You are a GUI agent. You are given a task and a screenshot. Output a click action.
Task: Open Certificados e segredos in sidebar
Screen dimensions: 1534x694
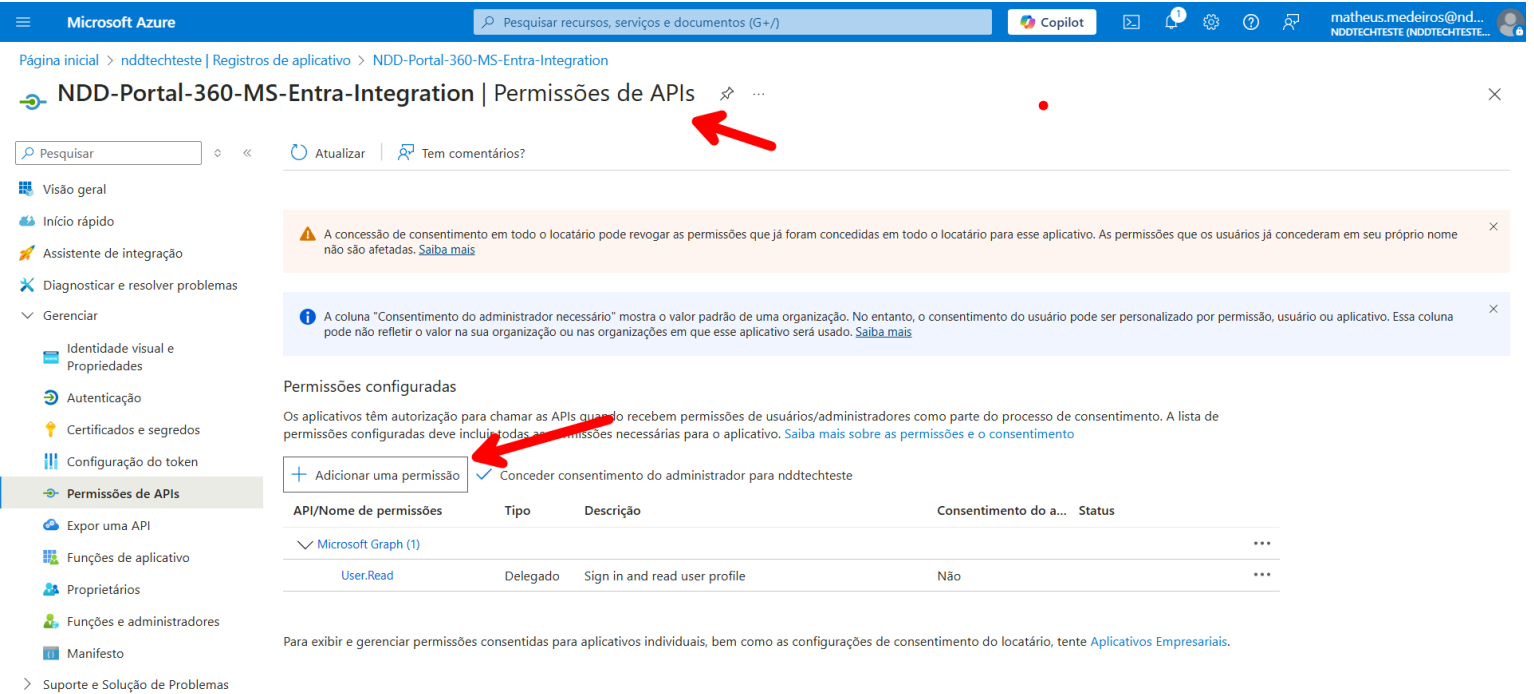(x=133, y=430)
